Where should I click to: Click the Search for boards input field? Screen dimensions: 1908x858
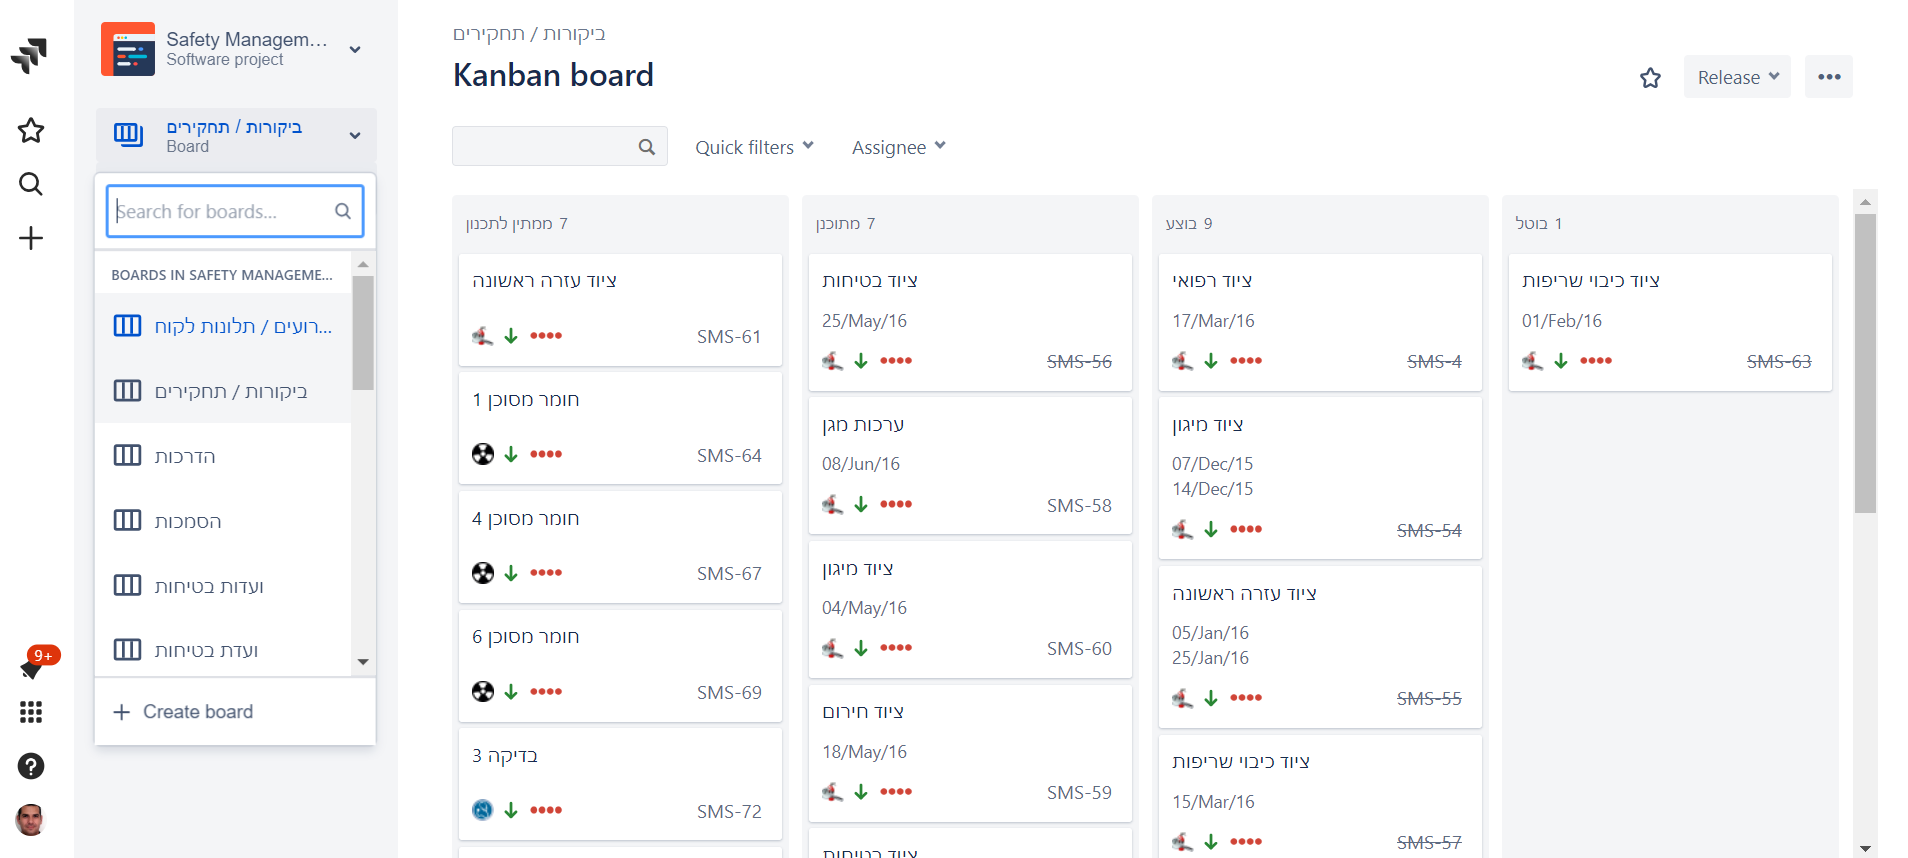click(224, 211)
